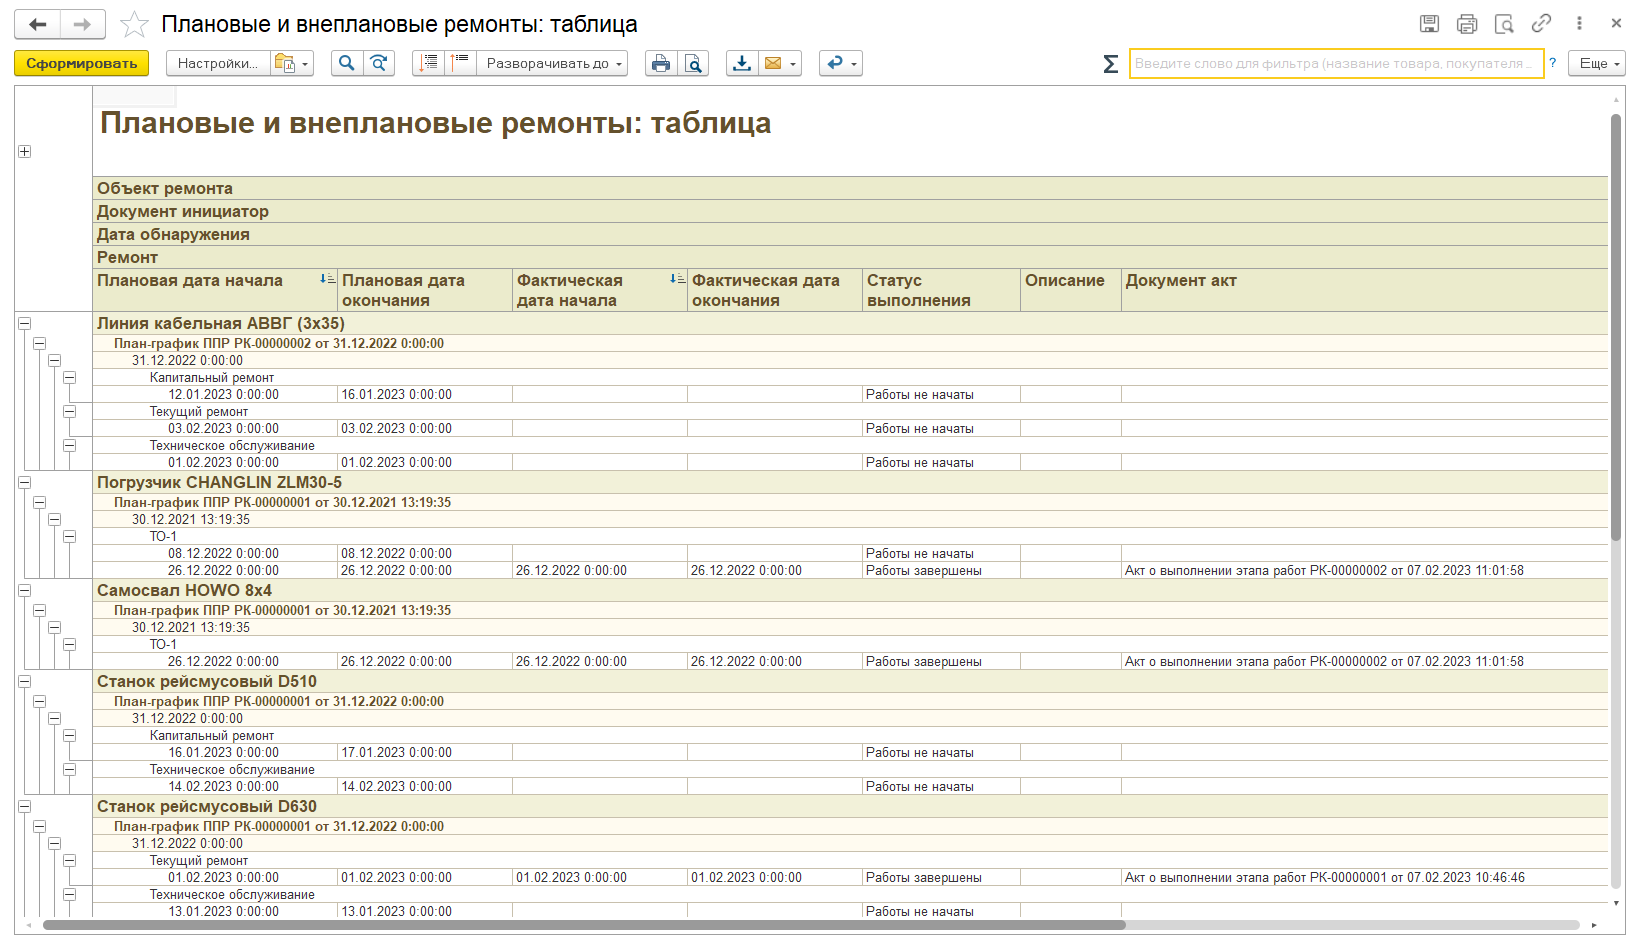Open report variants with the folder icon dropdown

coord(293,63)
